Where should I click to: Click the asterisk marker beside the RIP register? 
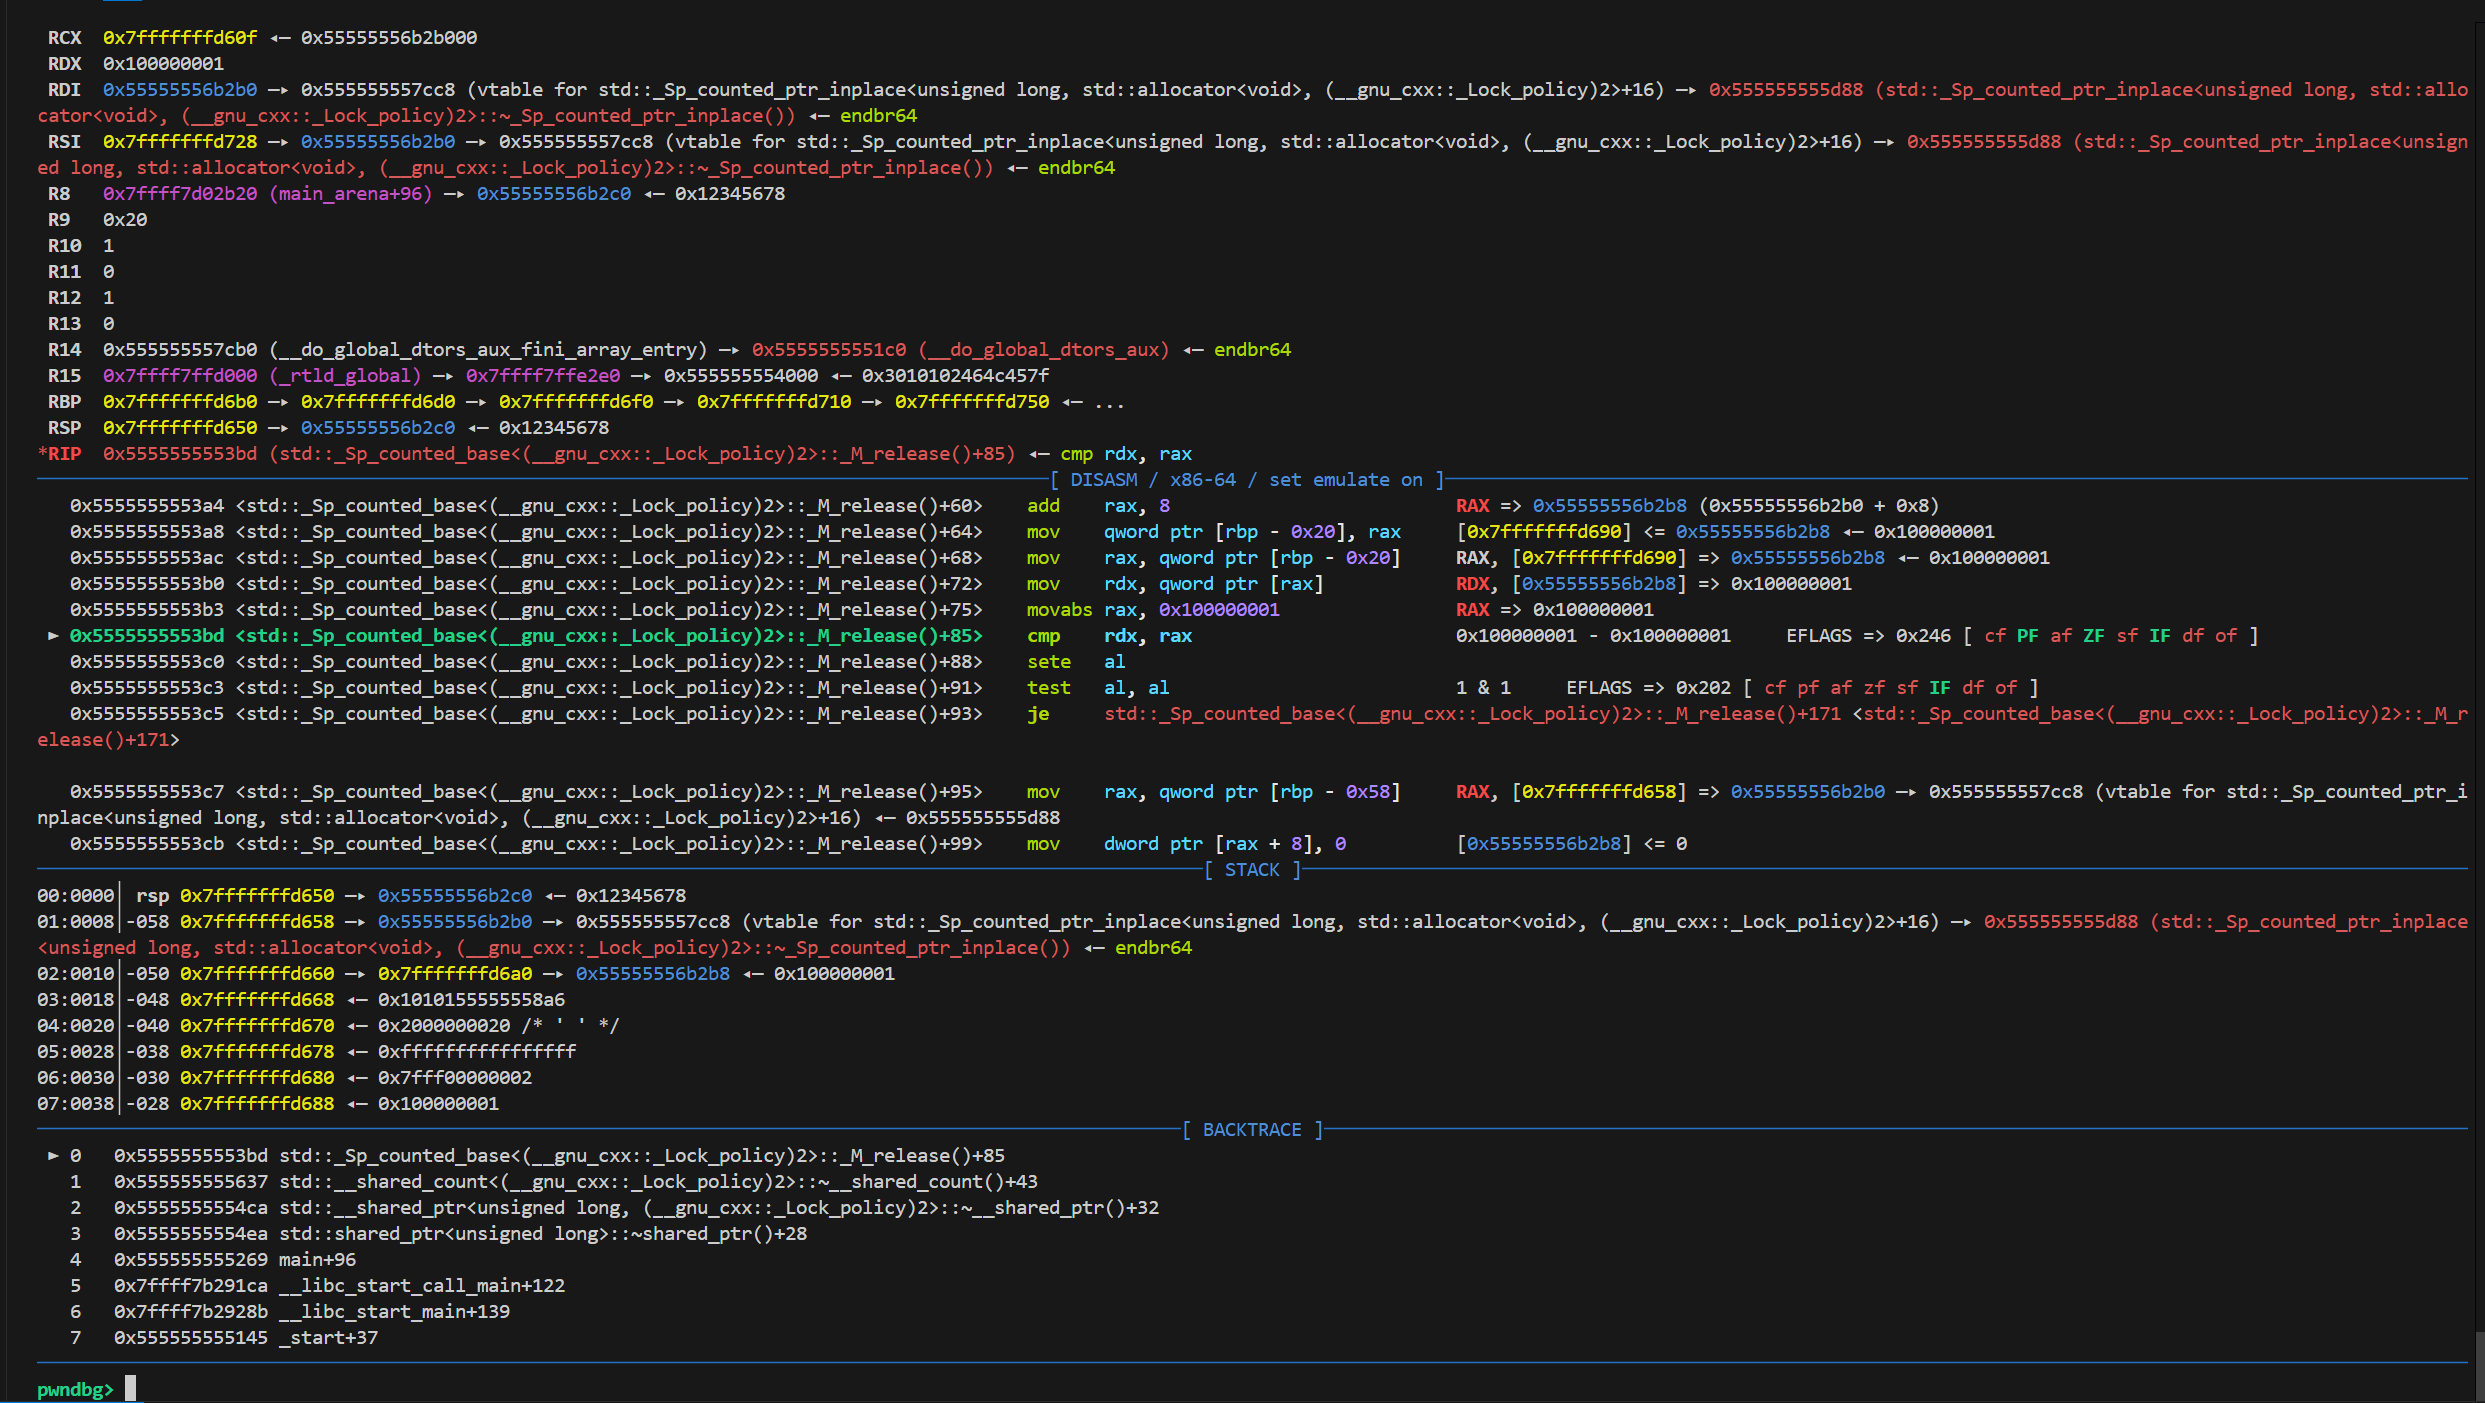tap(42, 454)
